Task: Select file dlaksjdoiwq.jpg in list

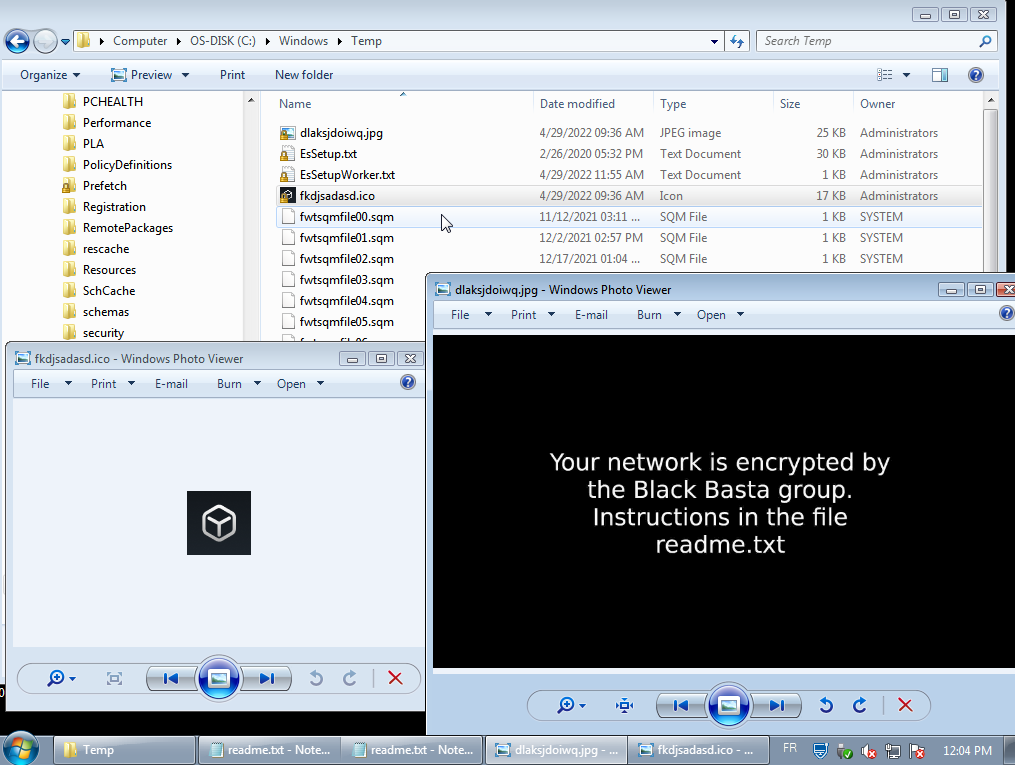Action: pyautogui.click(x=341, y=133)
